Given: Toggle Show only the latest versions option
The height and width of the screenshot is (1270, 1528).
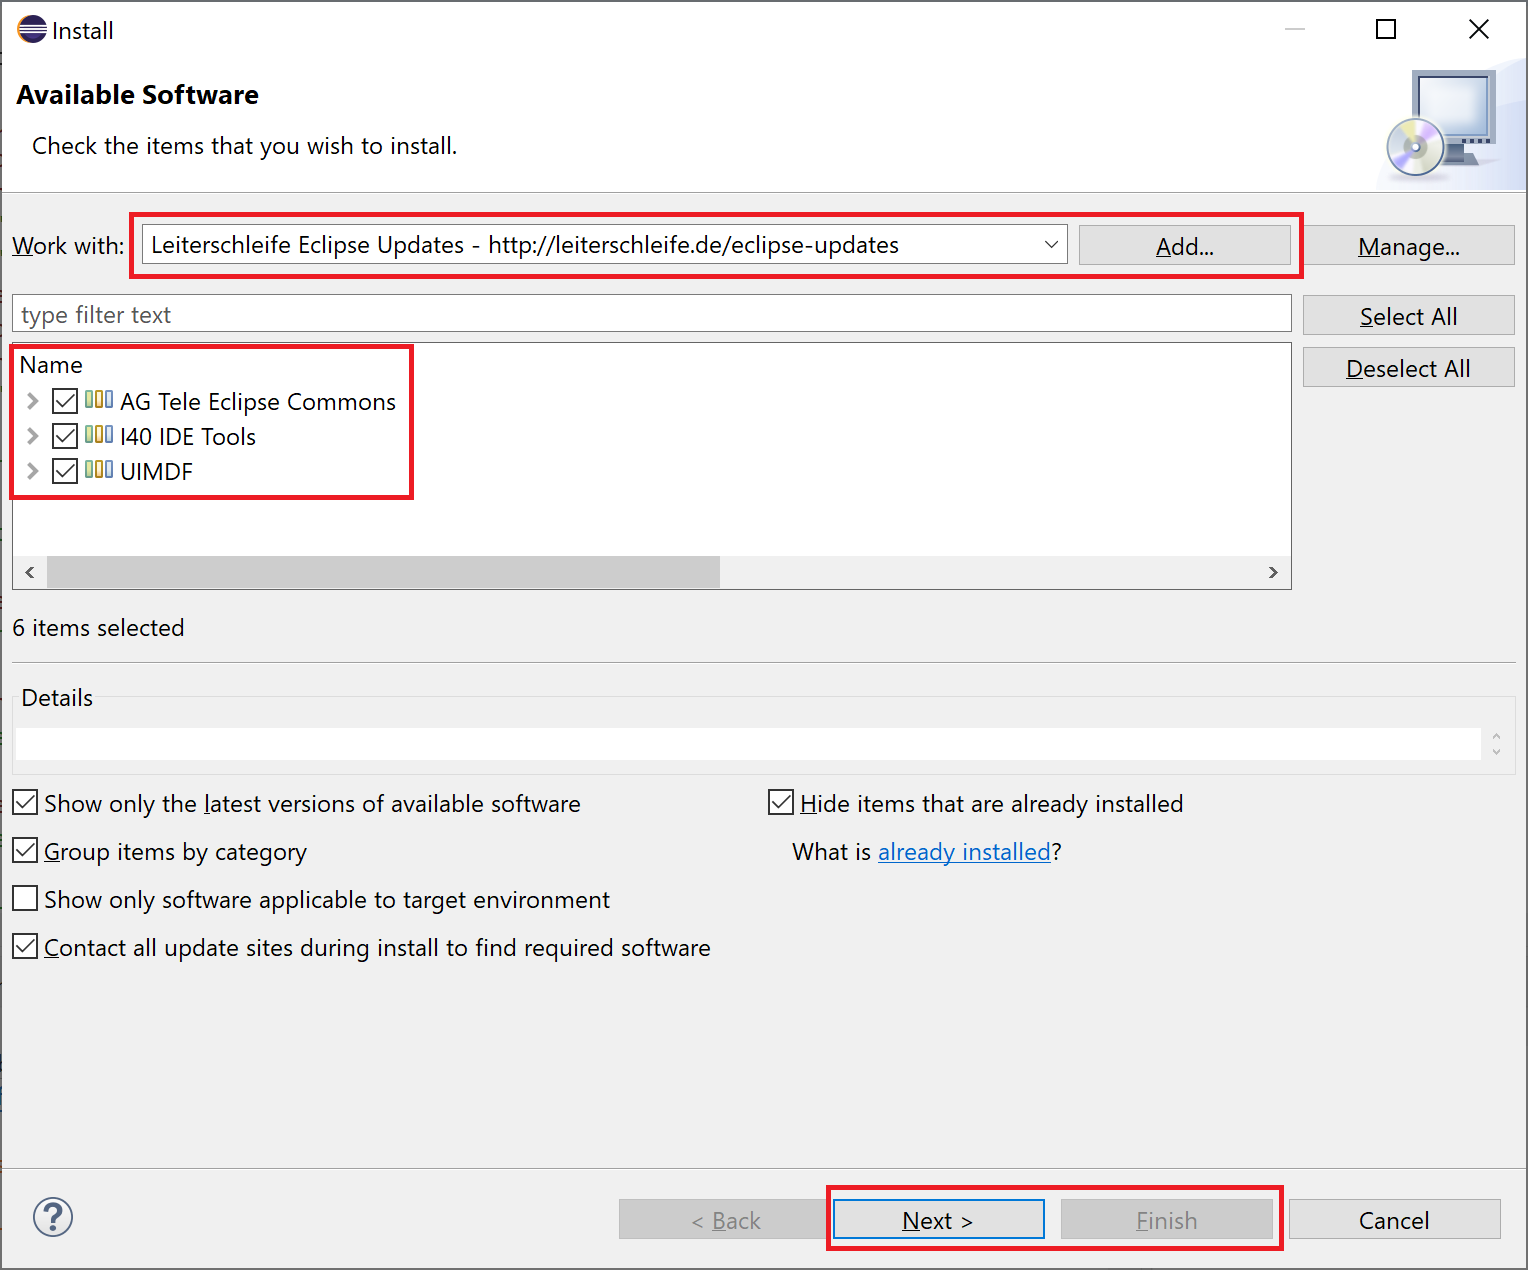Looking at the screenshot, I should [x=25, y=803].
